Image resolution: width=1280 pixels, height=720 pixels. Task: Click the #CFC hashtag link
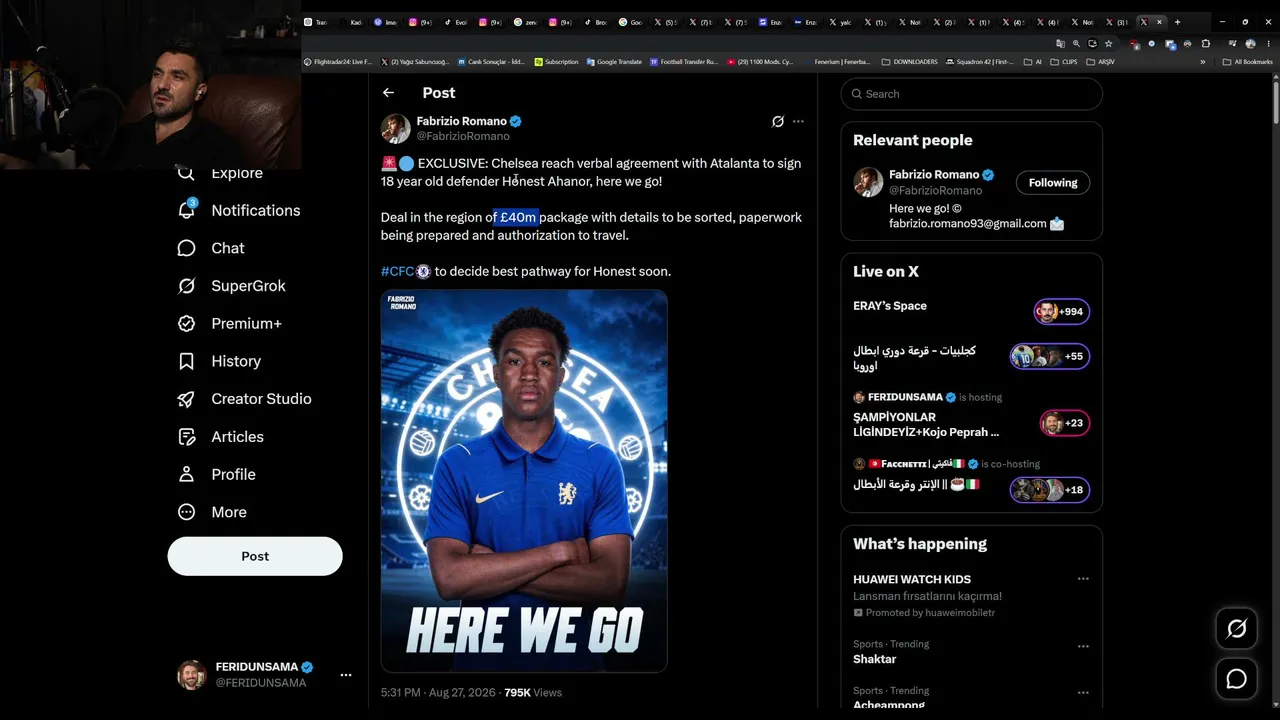point(398,271)
